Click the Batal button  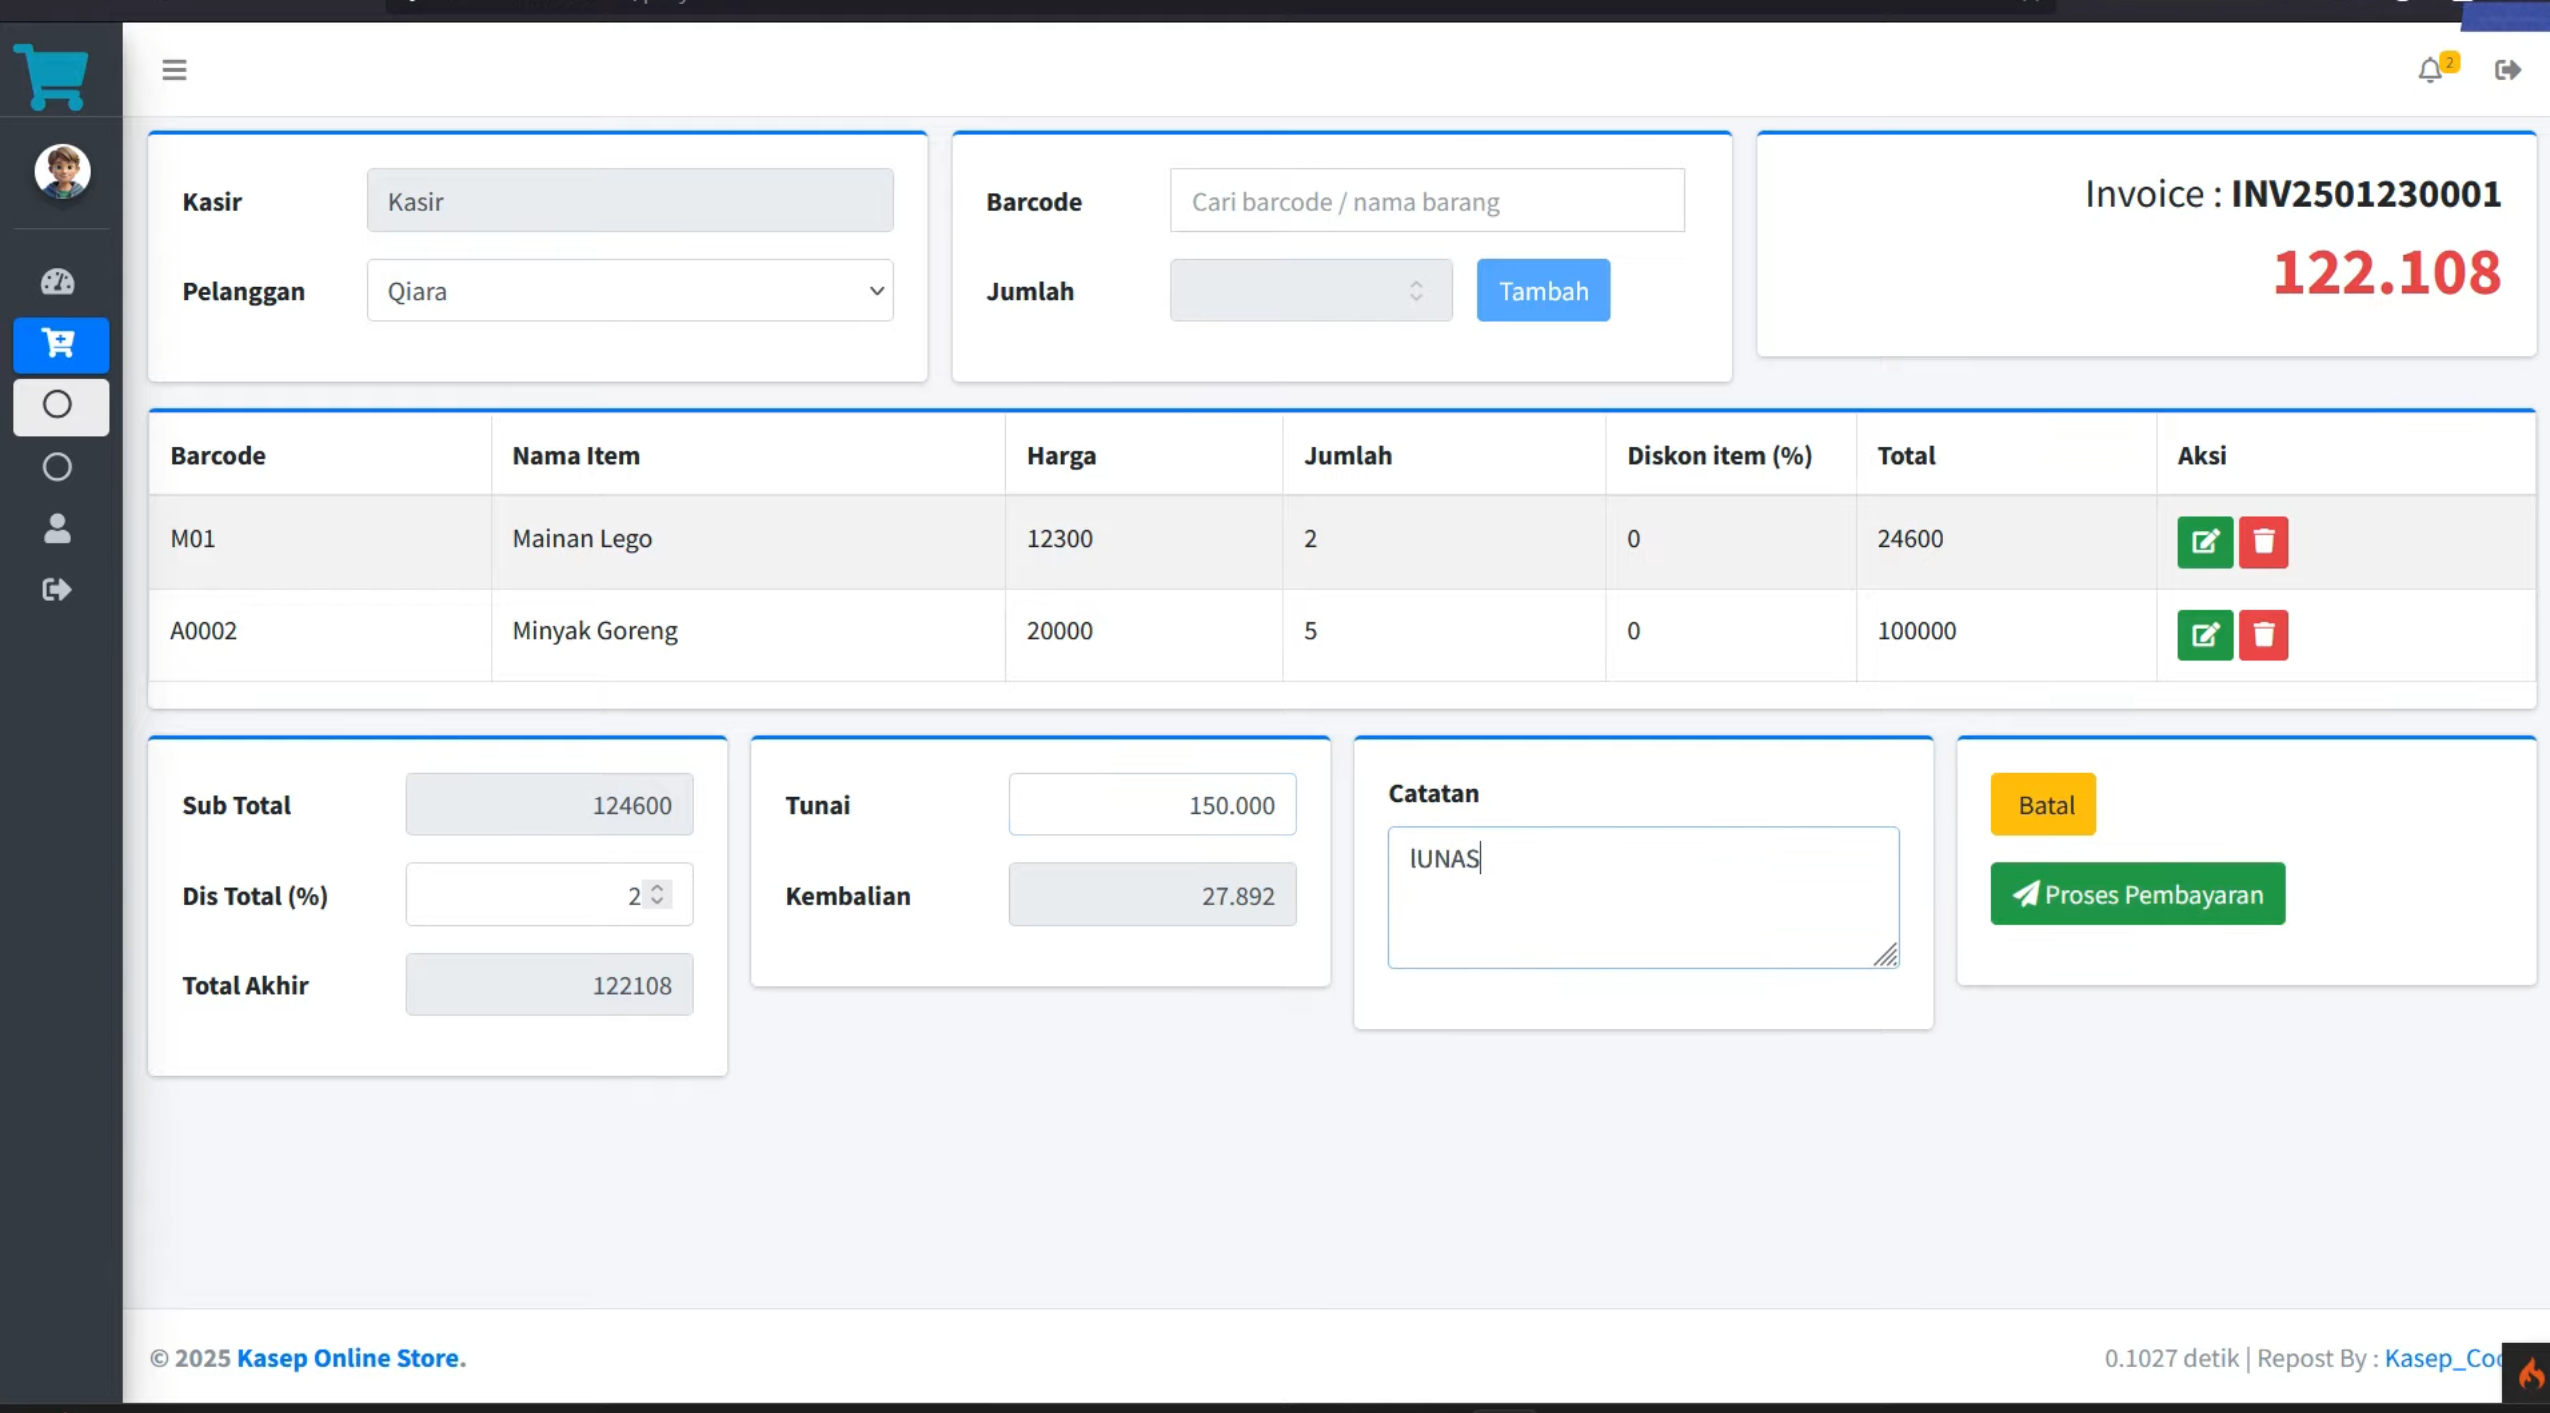pyautogui.click(x=2043, y=805)
